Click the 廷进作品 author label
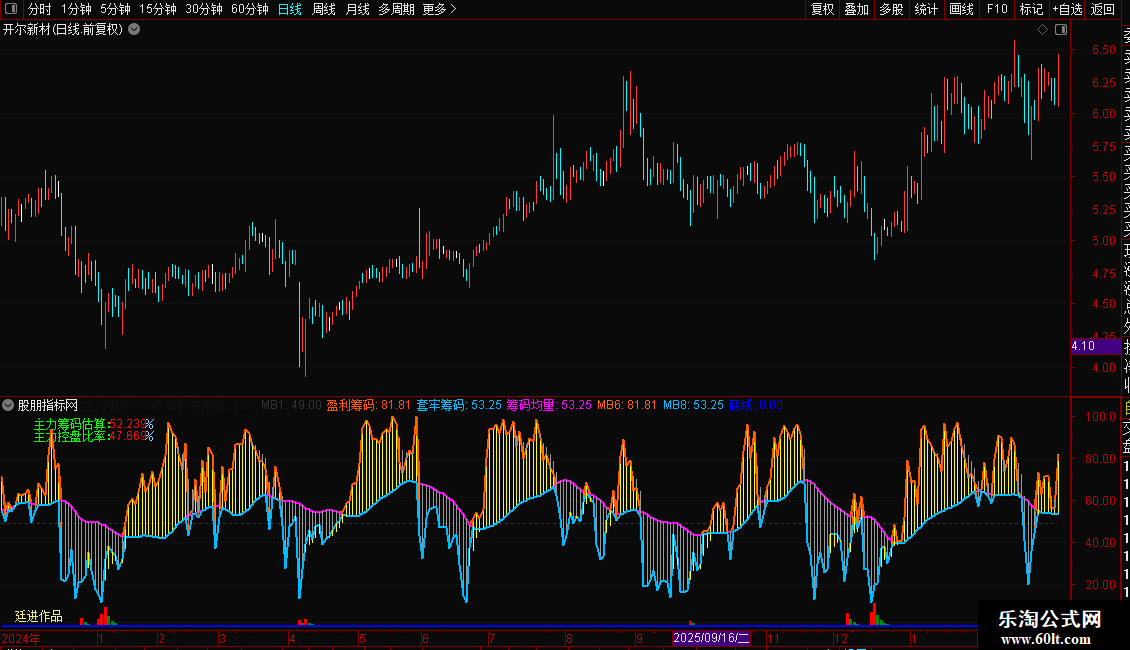This screenshot has width=1130, height=650. point(39,616)
